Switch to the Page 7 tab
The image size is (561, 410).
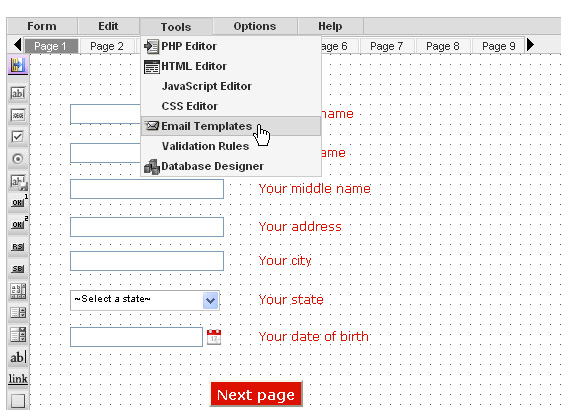tap(386, 46)
